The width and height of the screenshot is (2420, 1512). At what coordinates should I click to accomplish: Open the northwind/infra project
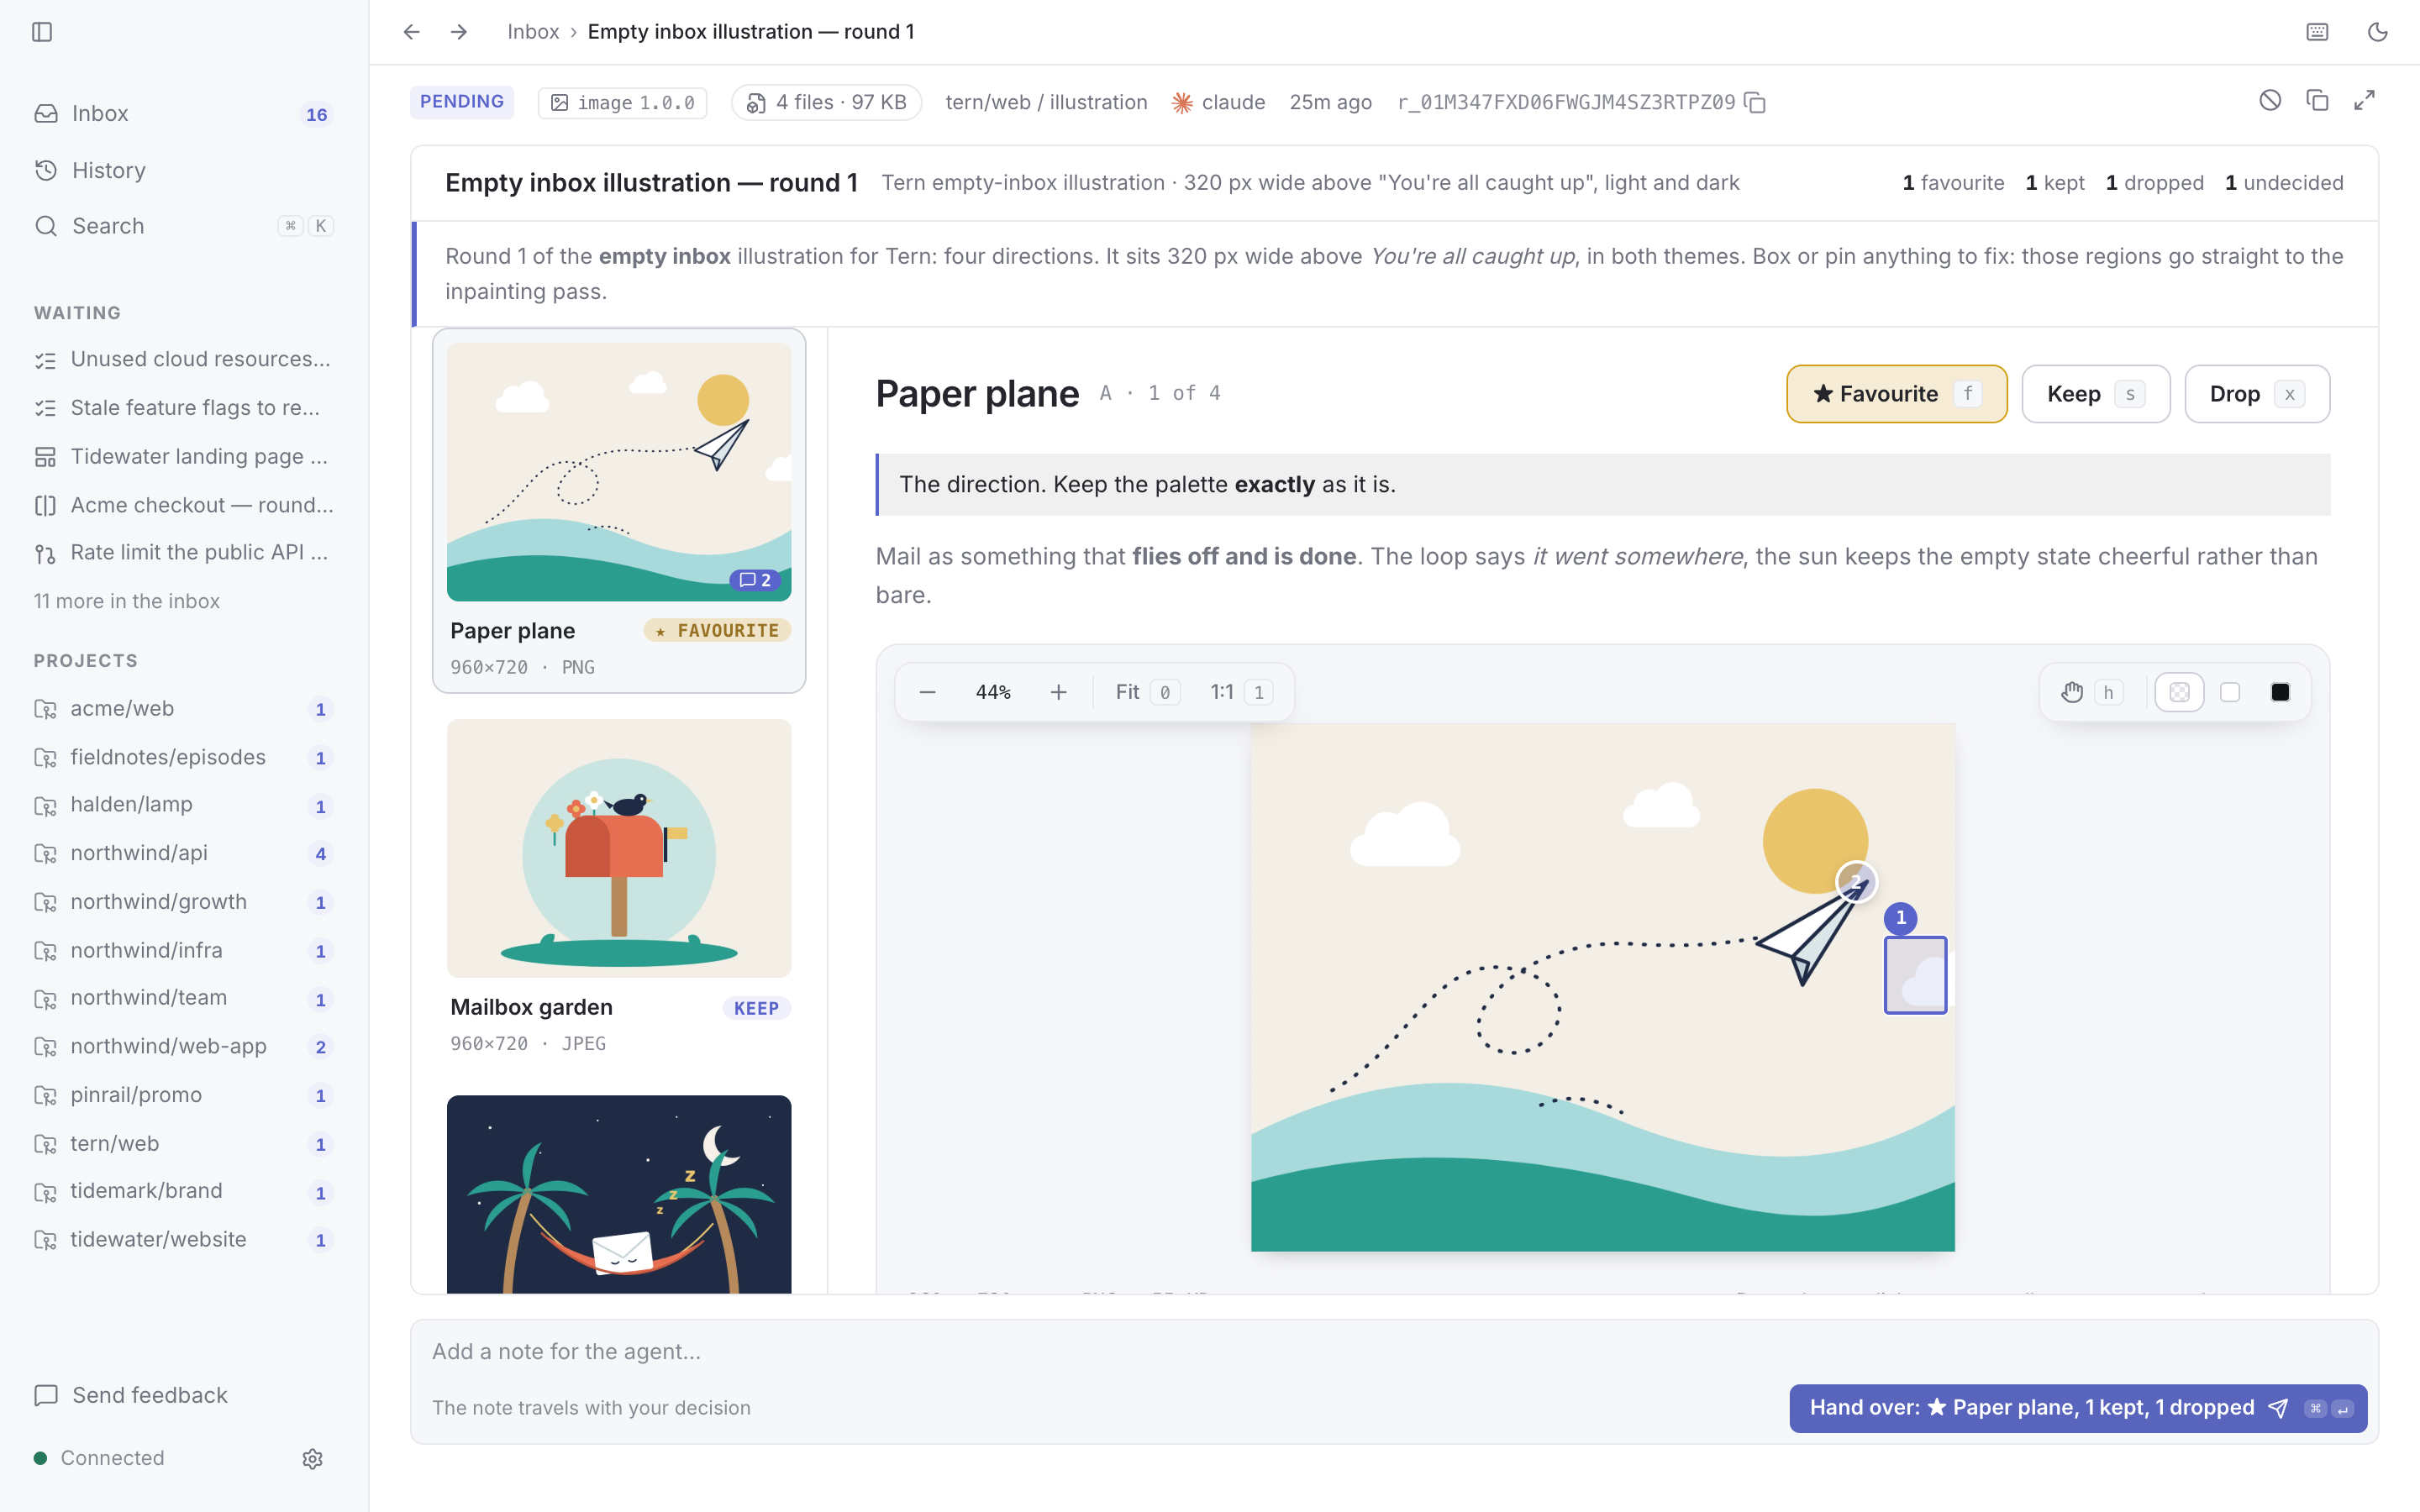pos(184,950)
